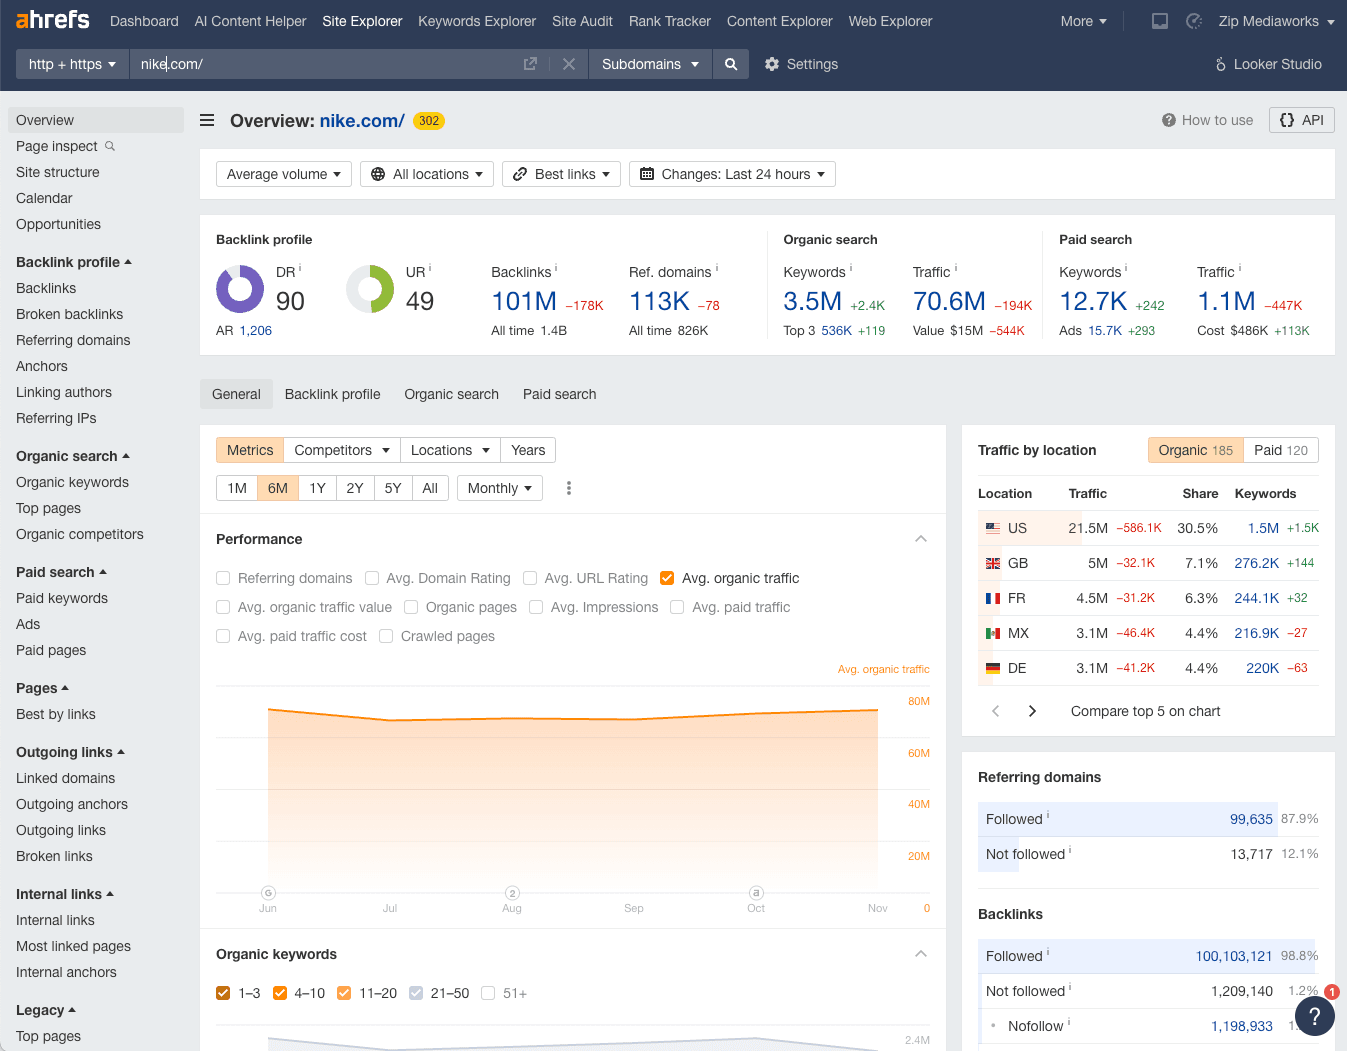Switch to the Paid 120 traffic tab
Image resolution: width=1347 pixels, height=1051 pixels.
[1281, 450]
